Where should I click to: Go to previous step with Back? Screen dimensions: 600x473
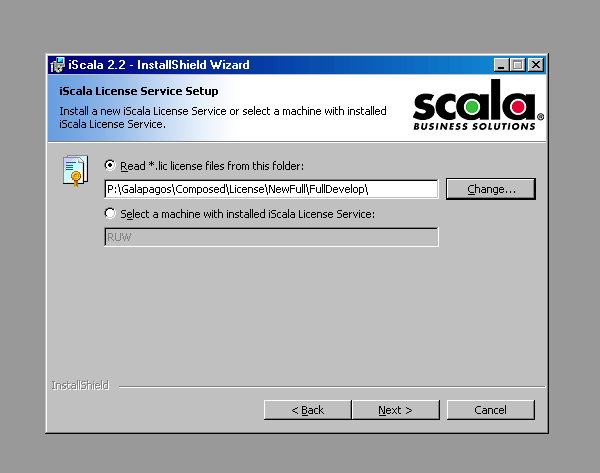click(x=307, y=410)
